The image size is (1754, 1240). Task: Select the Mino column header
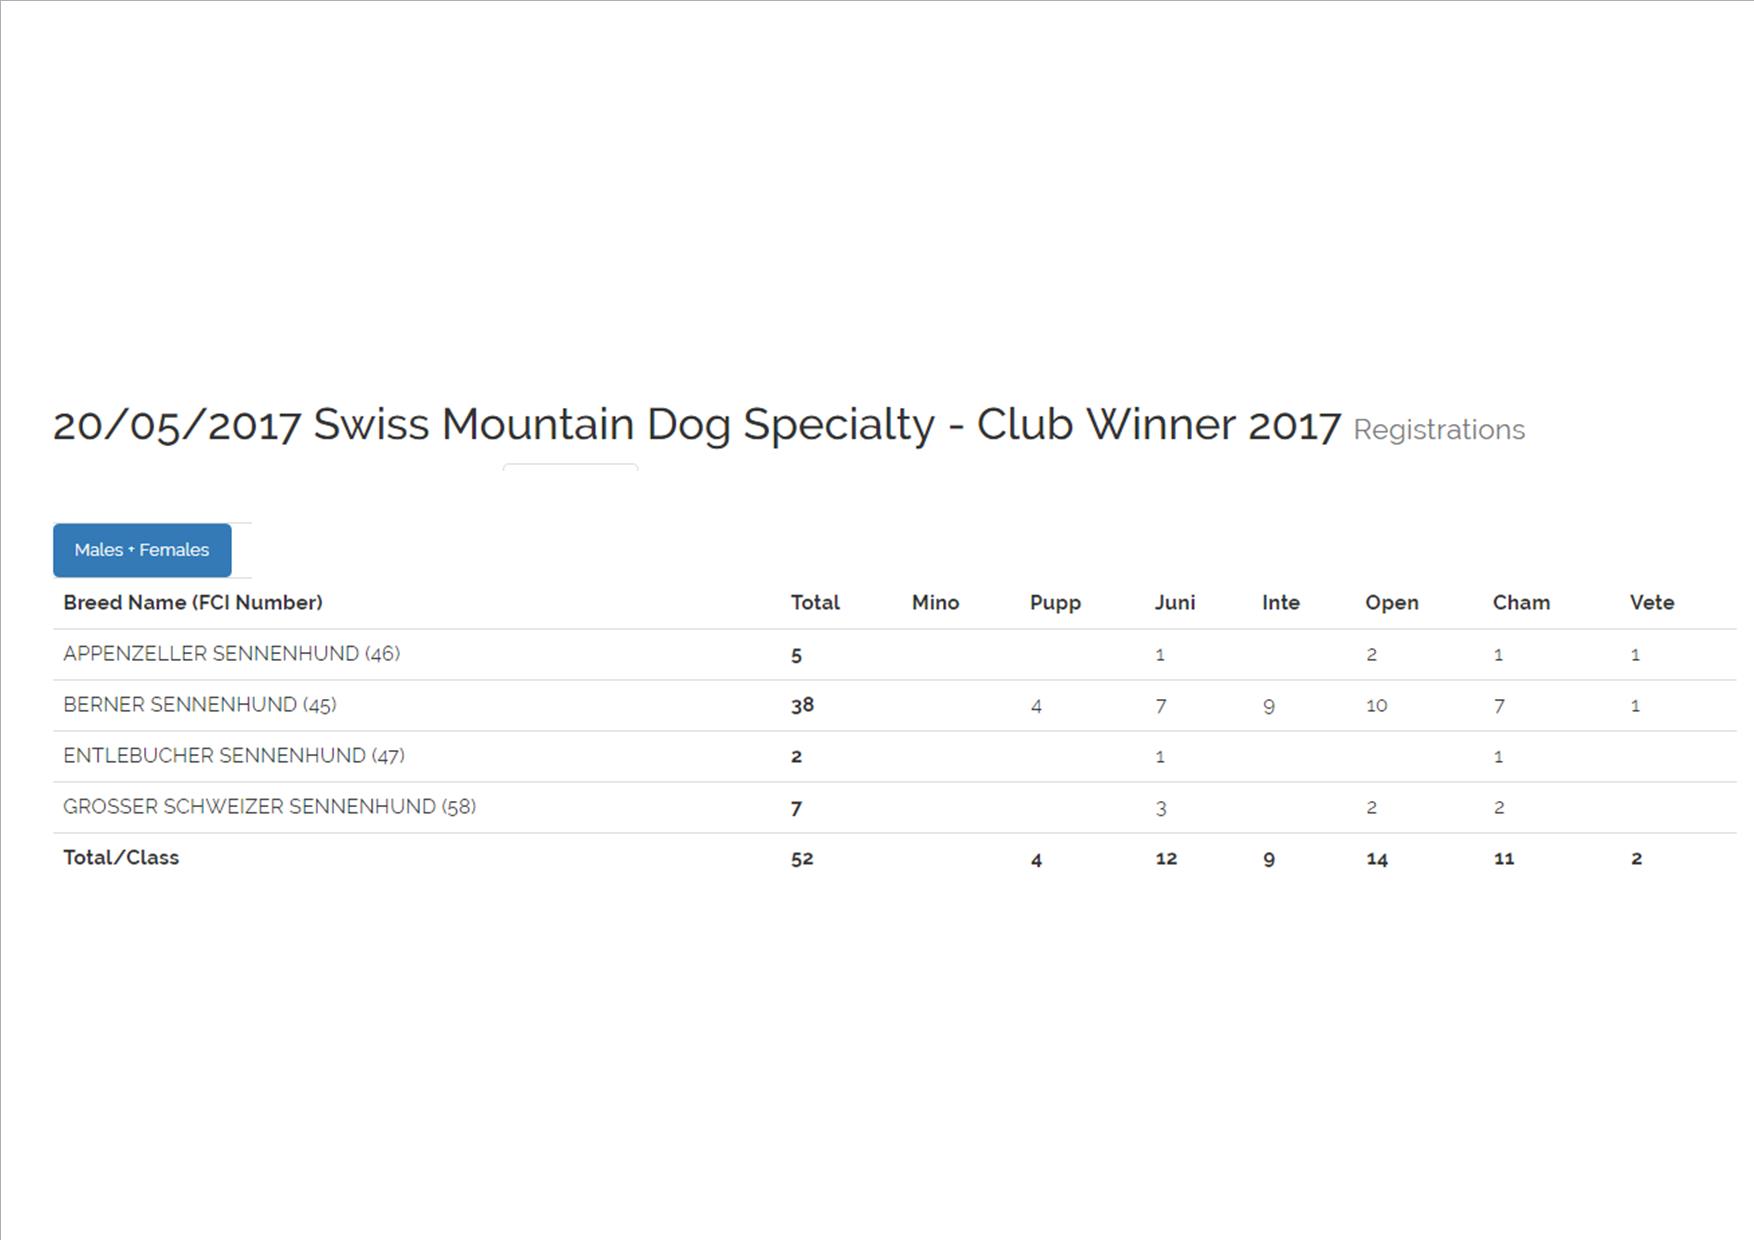(935, 602)
